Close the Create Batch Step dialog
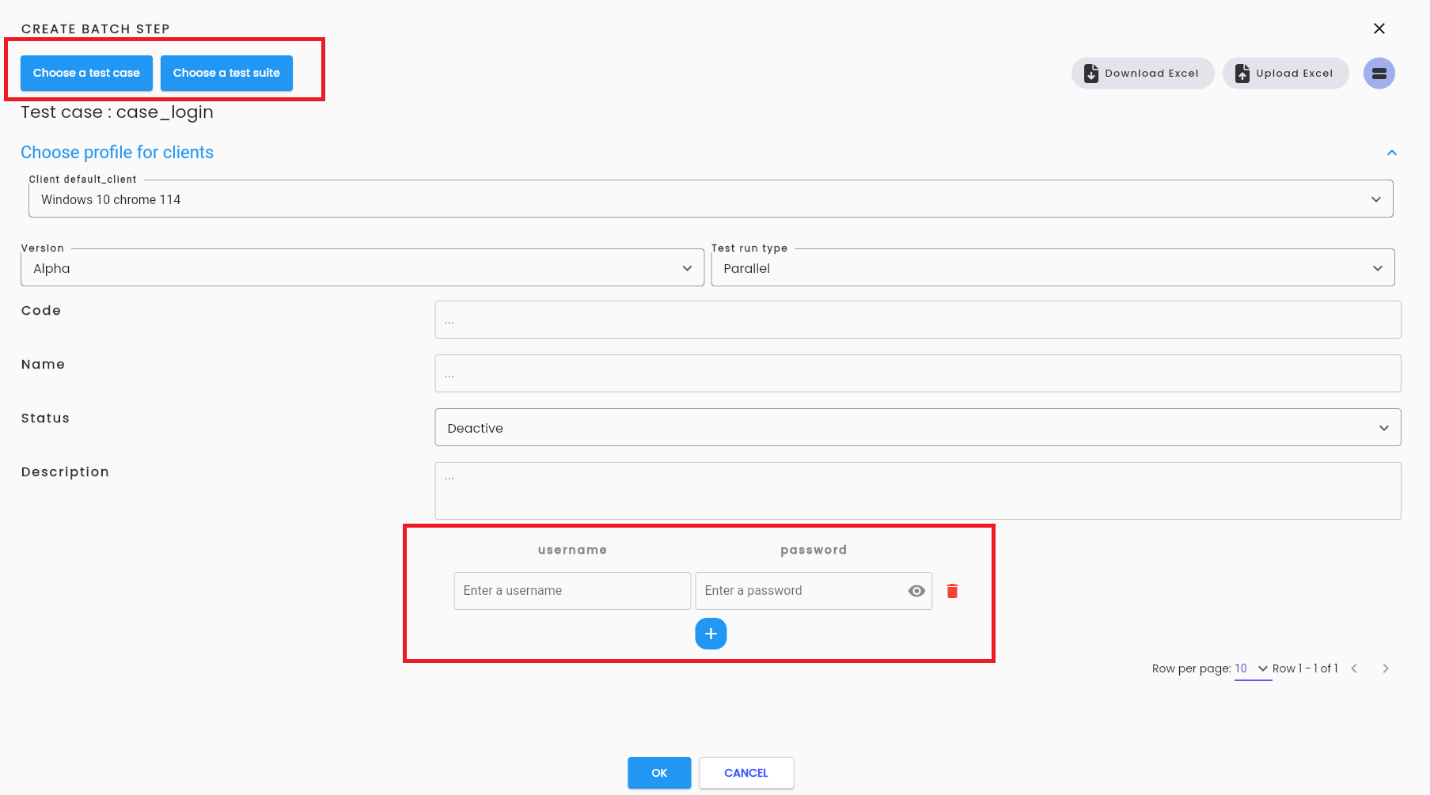The height and width of the screenshot is (795, 1430). tap(1379, 29)
